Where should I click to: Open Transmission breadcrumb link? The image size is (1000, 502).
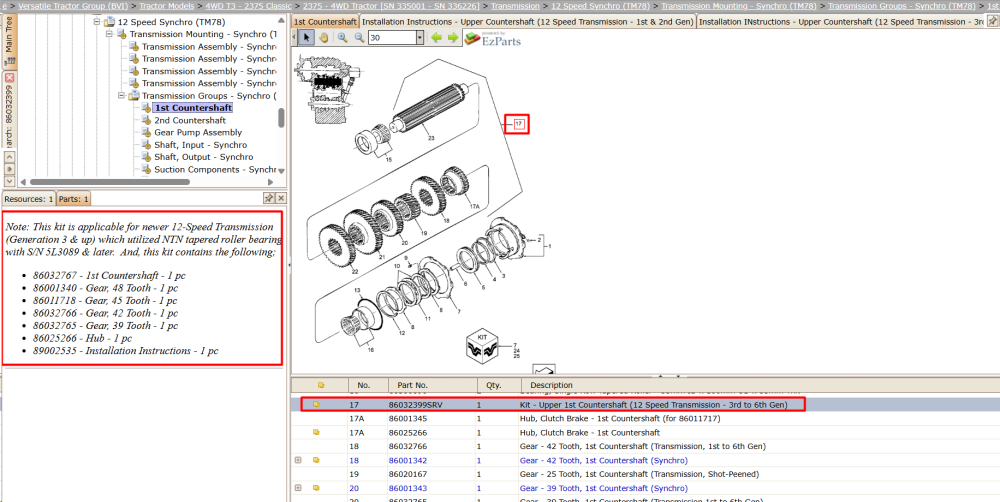515,6
